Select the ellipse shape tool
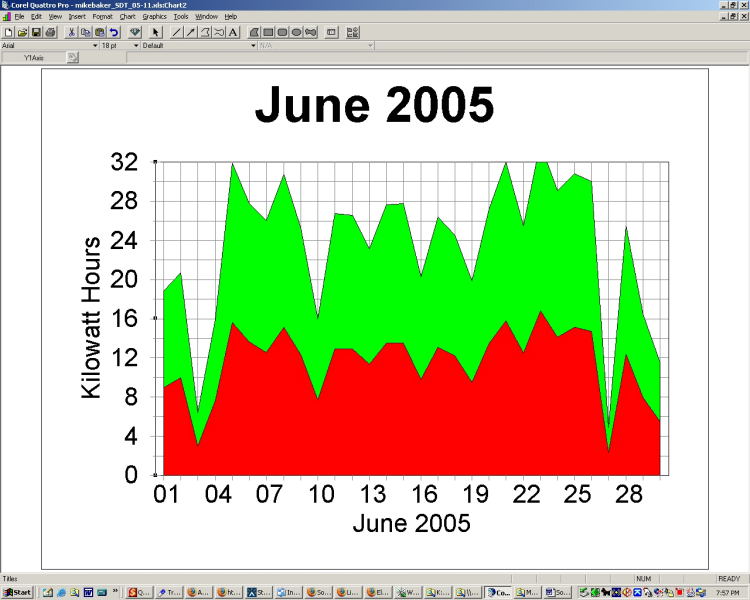 [x=296, y=32]
